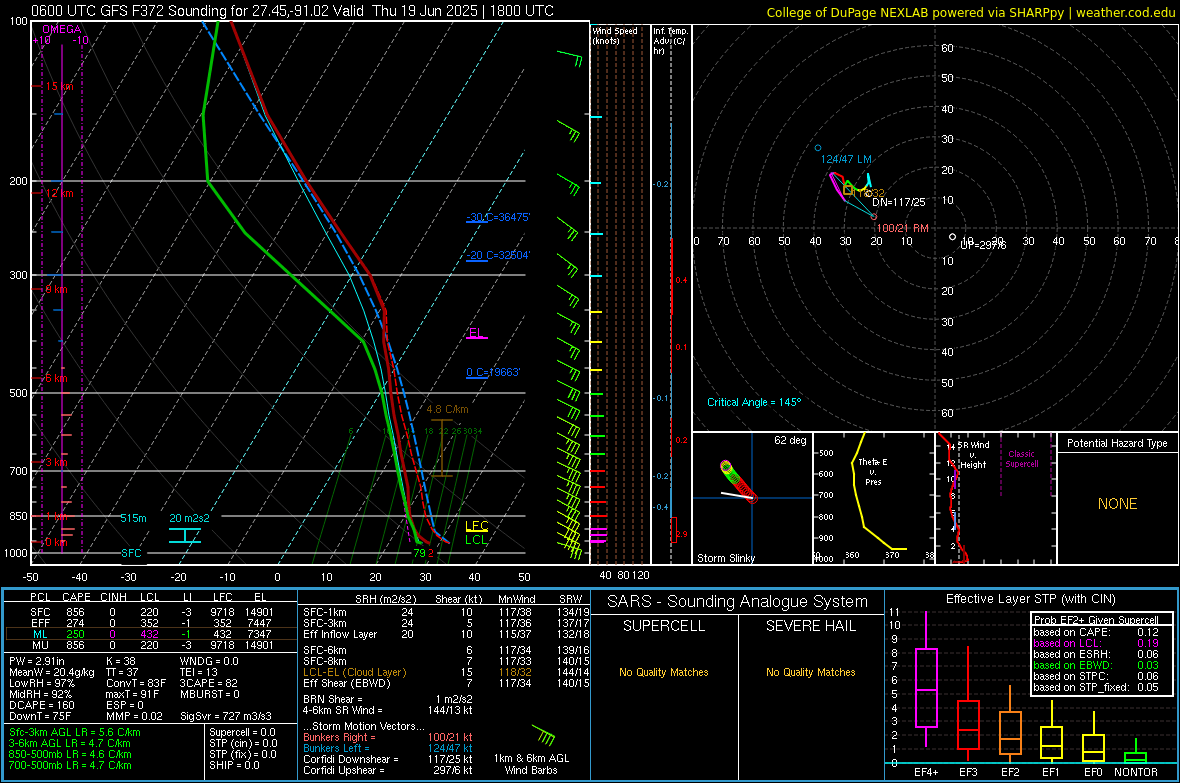Click the green 1km & 6km wind barb icon
Viewport: 1180px width, 783px height.
pos(543,734)
